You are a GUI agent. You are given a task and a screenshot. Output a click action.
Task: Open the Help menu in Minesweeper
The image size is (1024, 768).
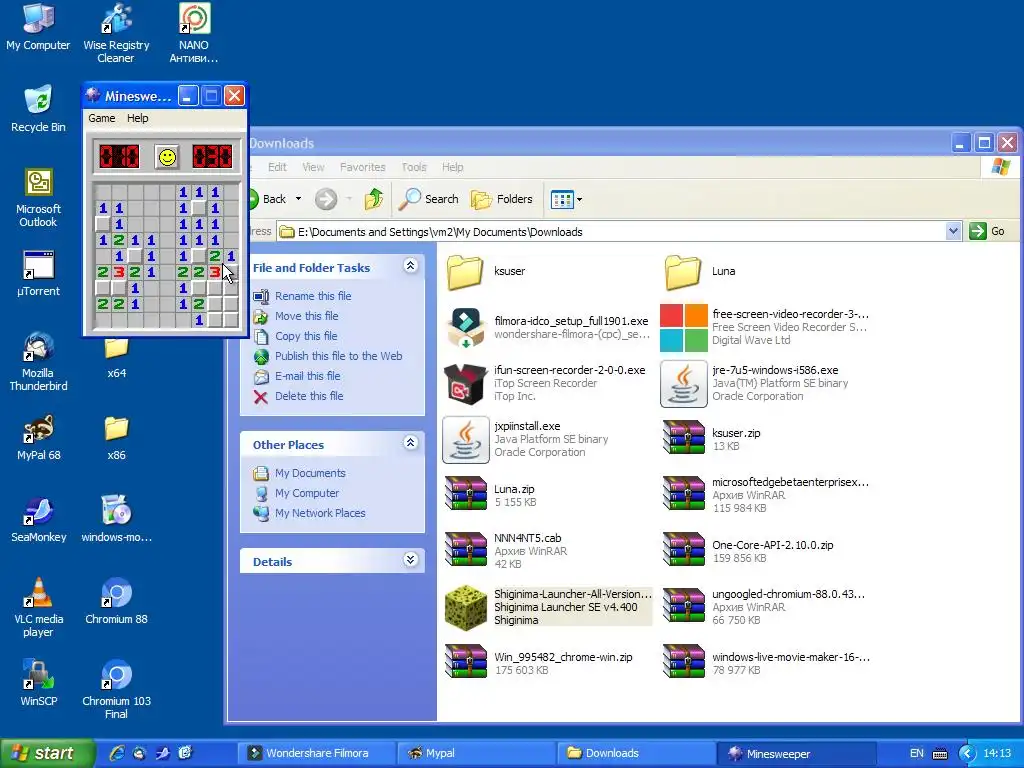pyautogui.click(x=137, y=118)
